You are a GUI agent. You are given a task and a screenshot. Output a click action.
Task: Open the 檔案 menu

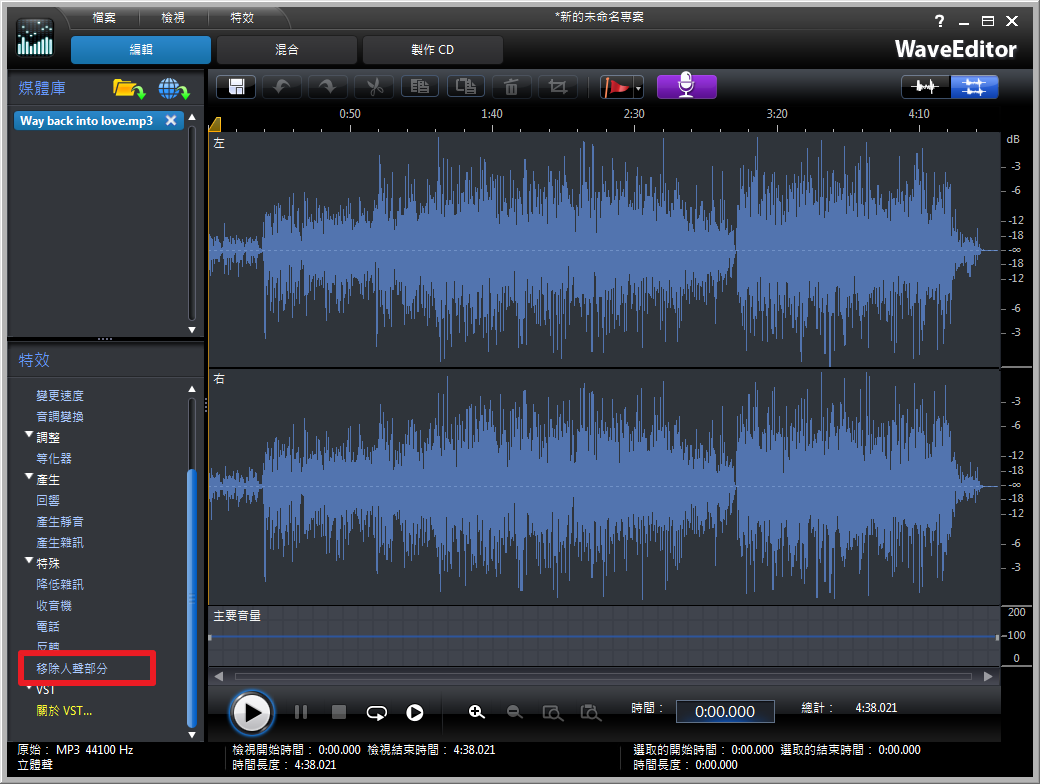(x=104, y=18)
